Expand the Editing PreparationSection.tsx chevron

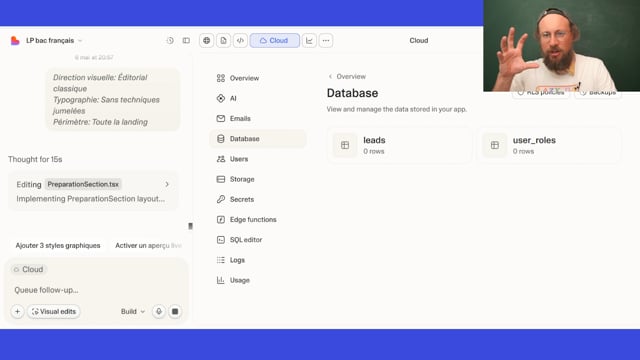167,184
